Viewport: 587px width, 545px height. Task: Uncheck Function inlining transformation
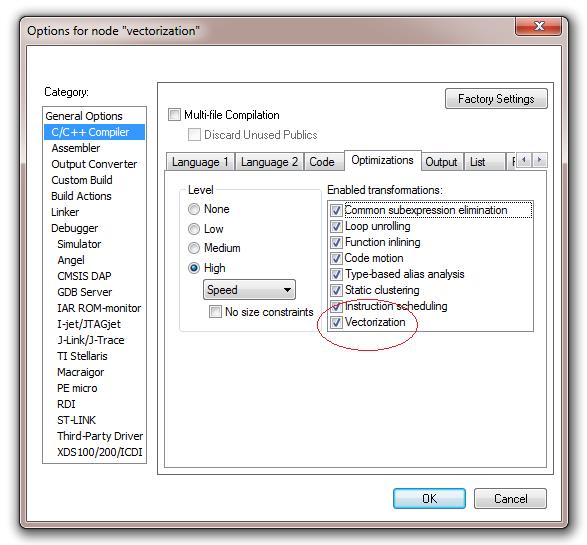pyautogui.click(x=336, y=242)
